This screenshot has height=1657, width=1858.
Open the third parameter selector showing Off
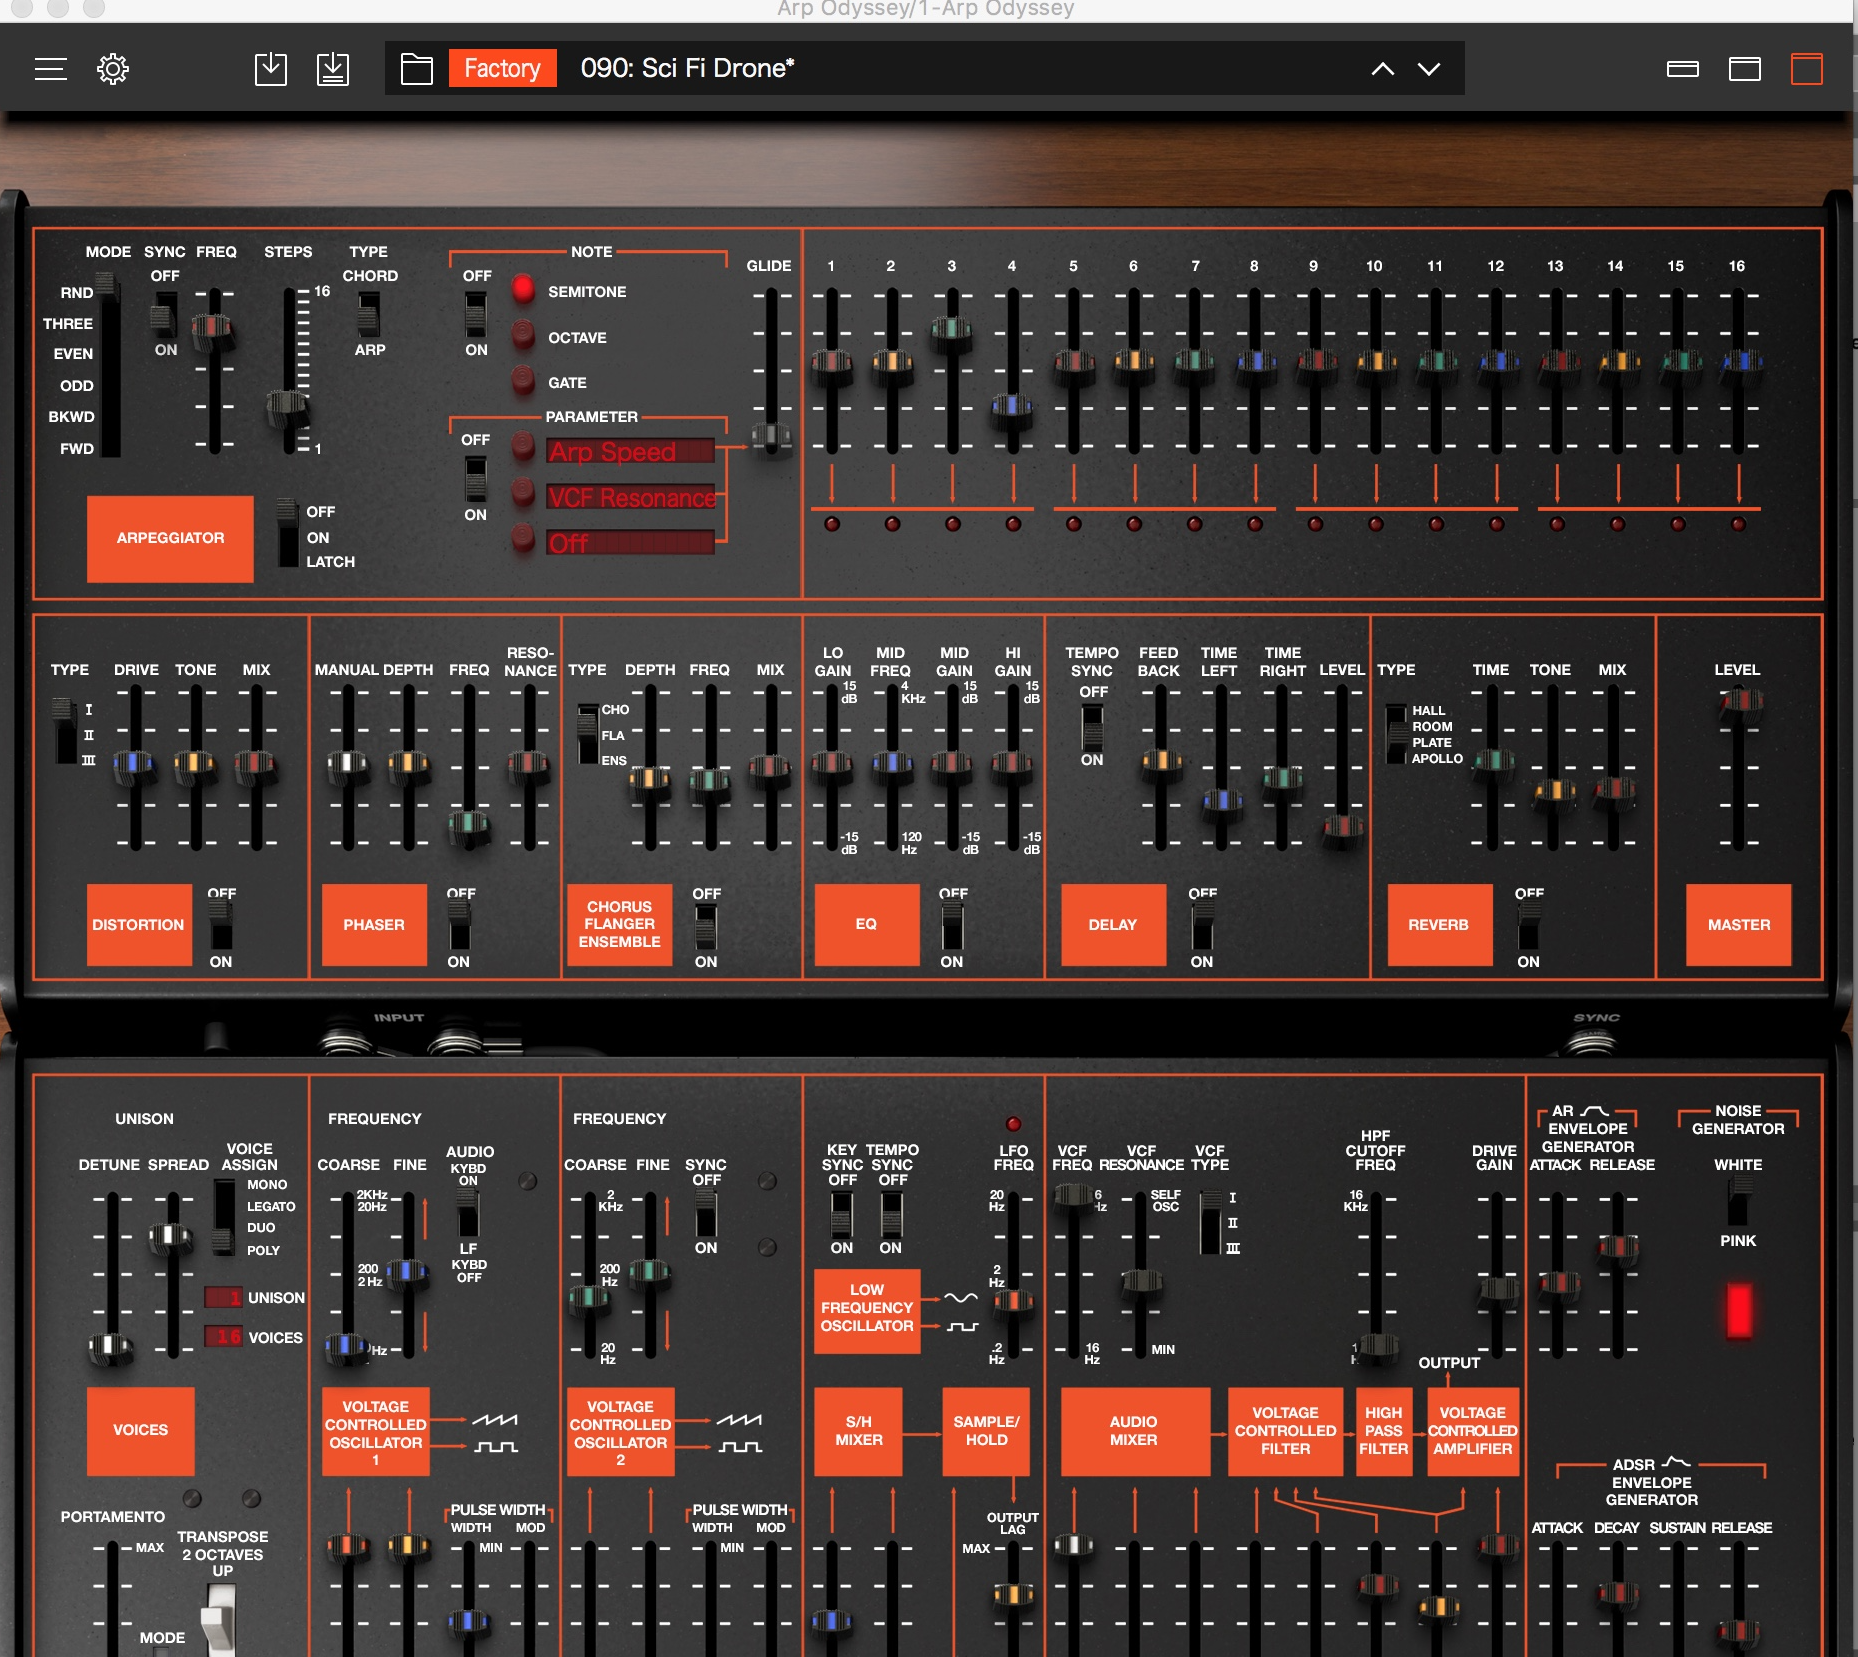pos(630,543)
